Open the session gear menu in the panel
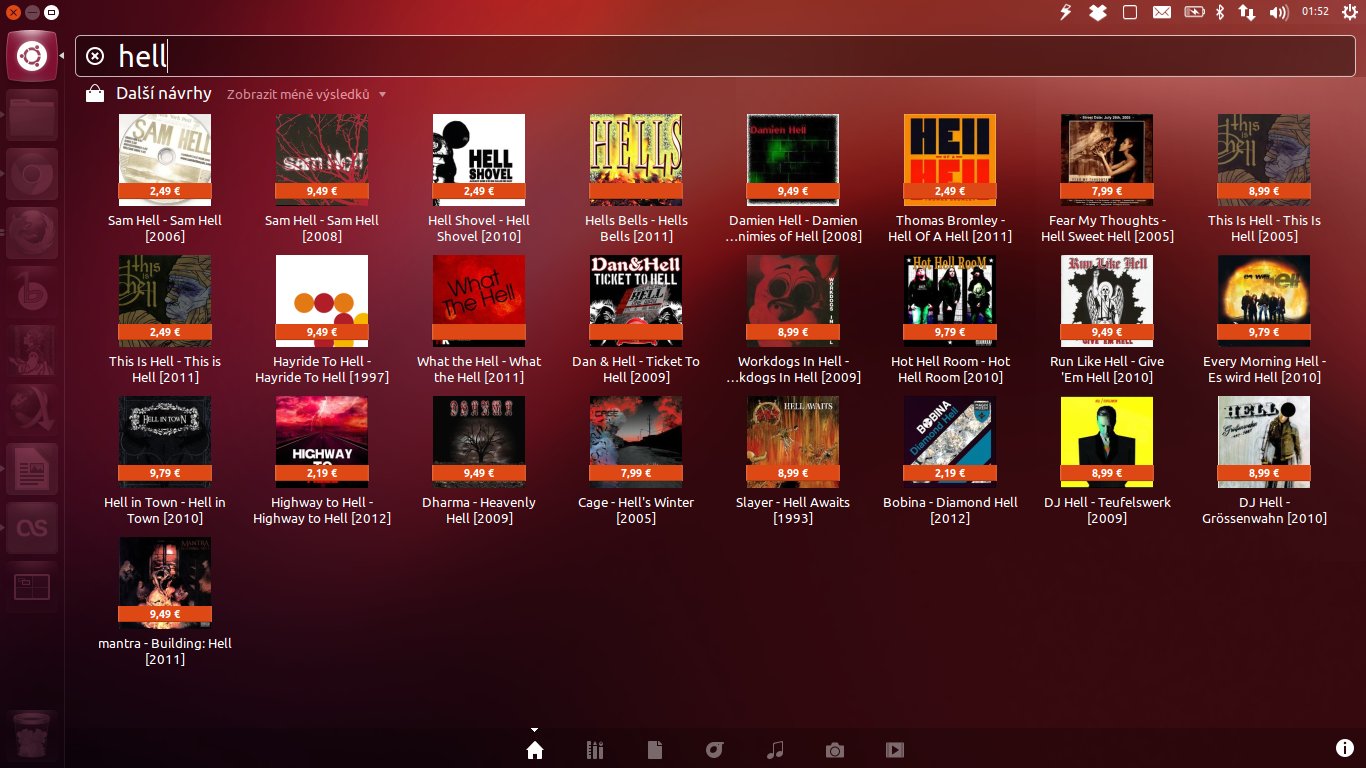The width and height of the screenshot is (1366, 768). point(1350,12)
